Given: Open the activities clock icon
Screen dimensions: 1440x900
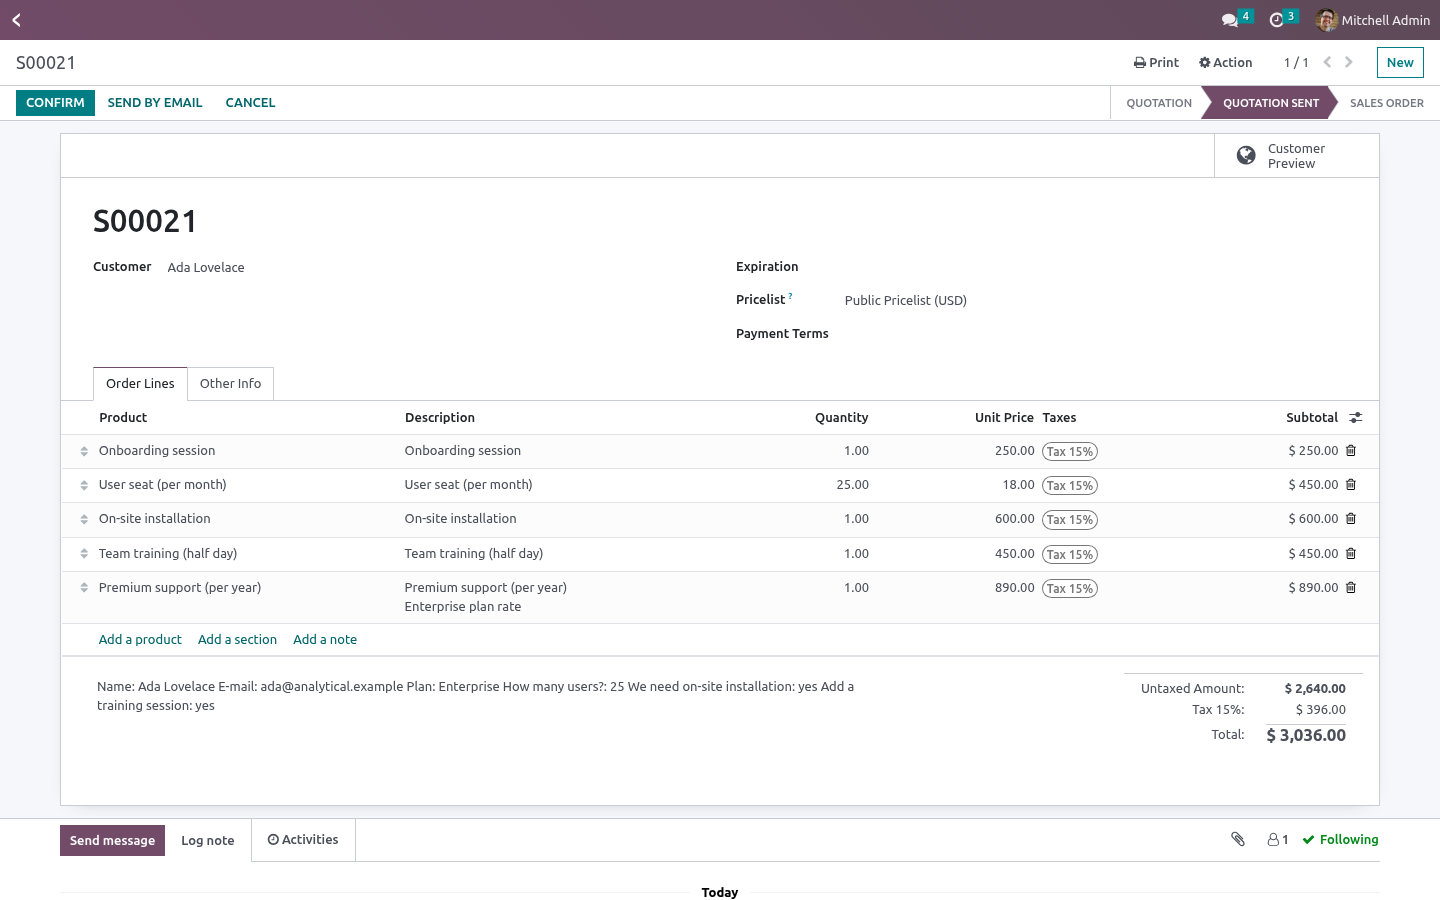Looking at the screenshot, I should [x=1283, y=19].
